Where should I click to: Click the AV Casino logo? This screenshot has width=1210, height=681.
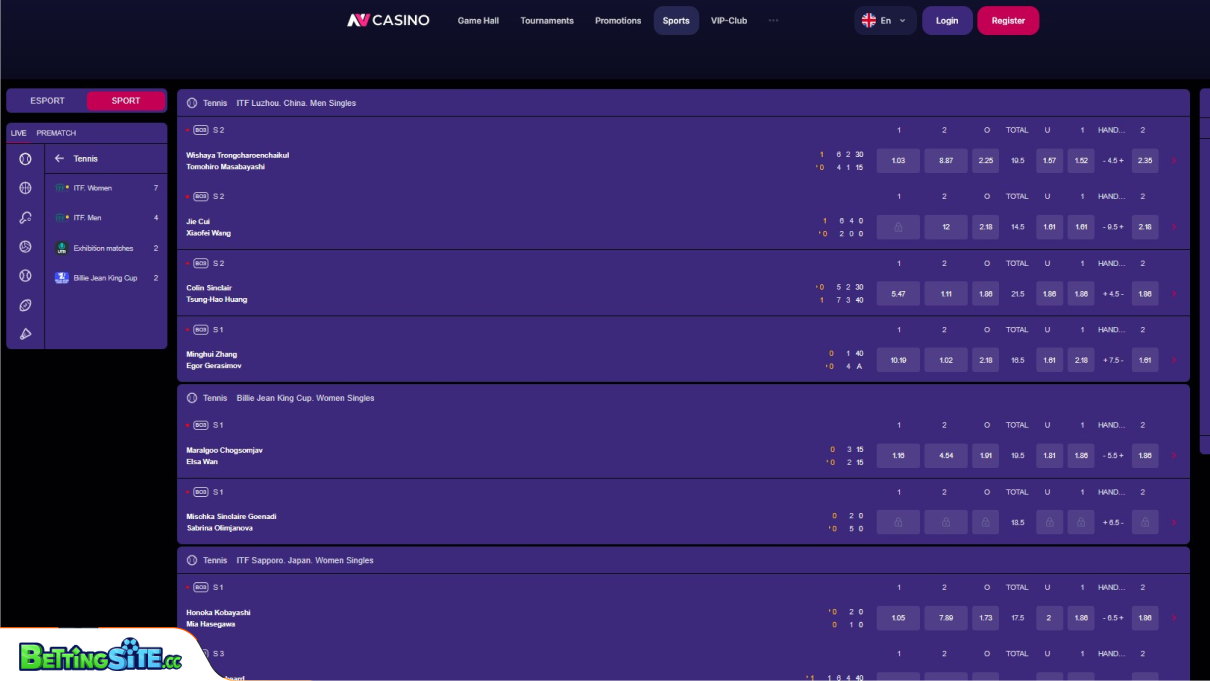388,20
